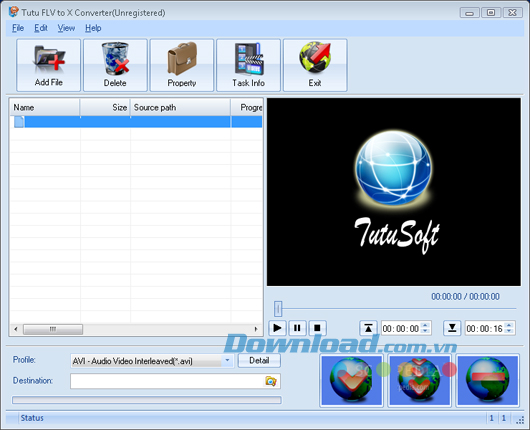Screen dimensions: 530x430
Task: Sort by the Size column header
Action: pos(105,108)
